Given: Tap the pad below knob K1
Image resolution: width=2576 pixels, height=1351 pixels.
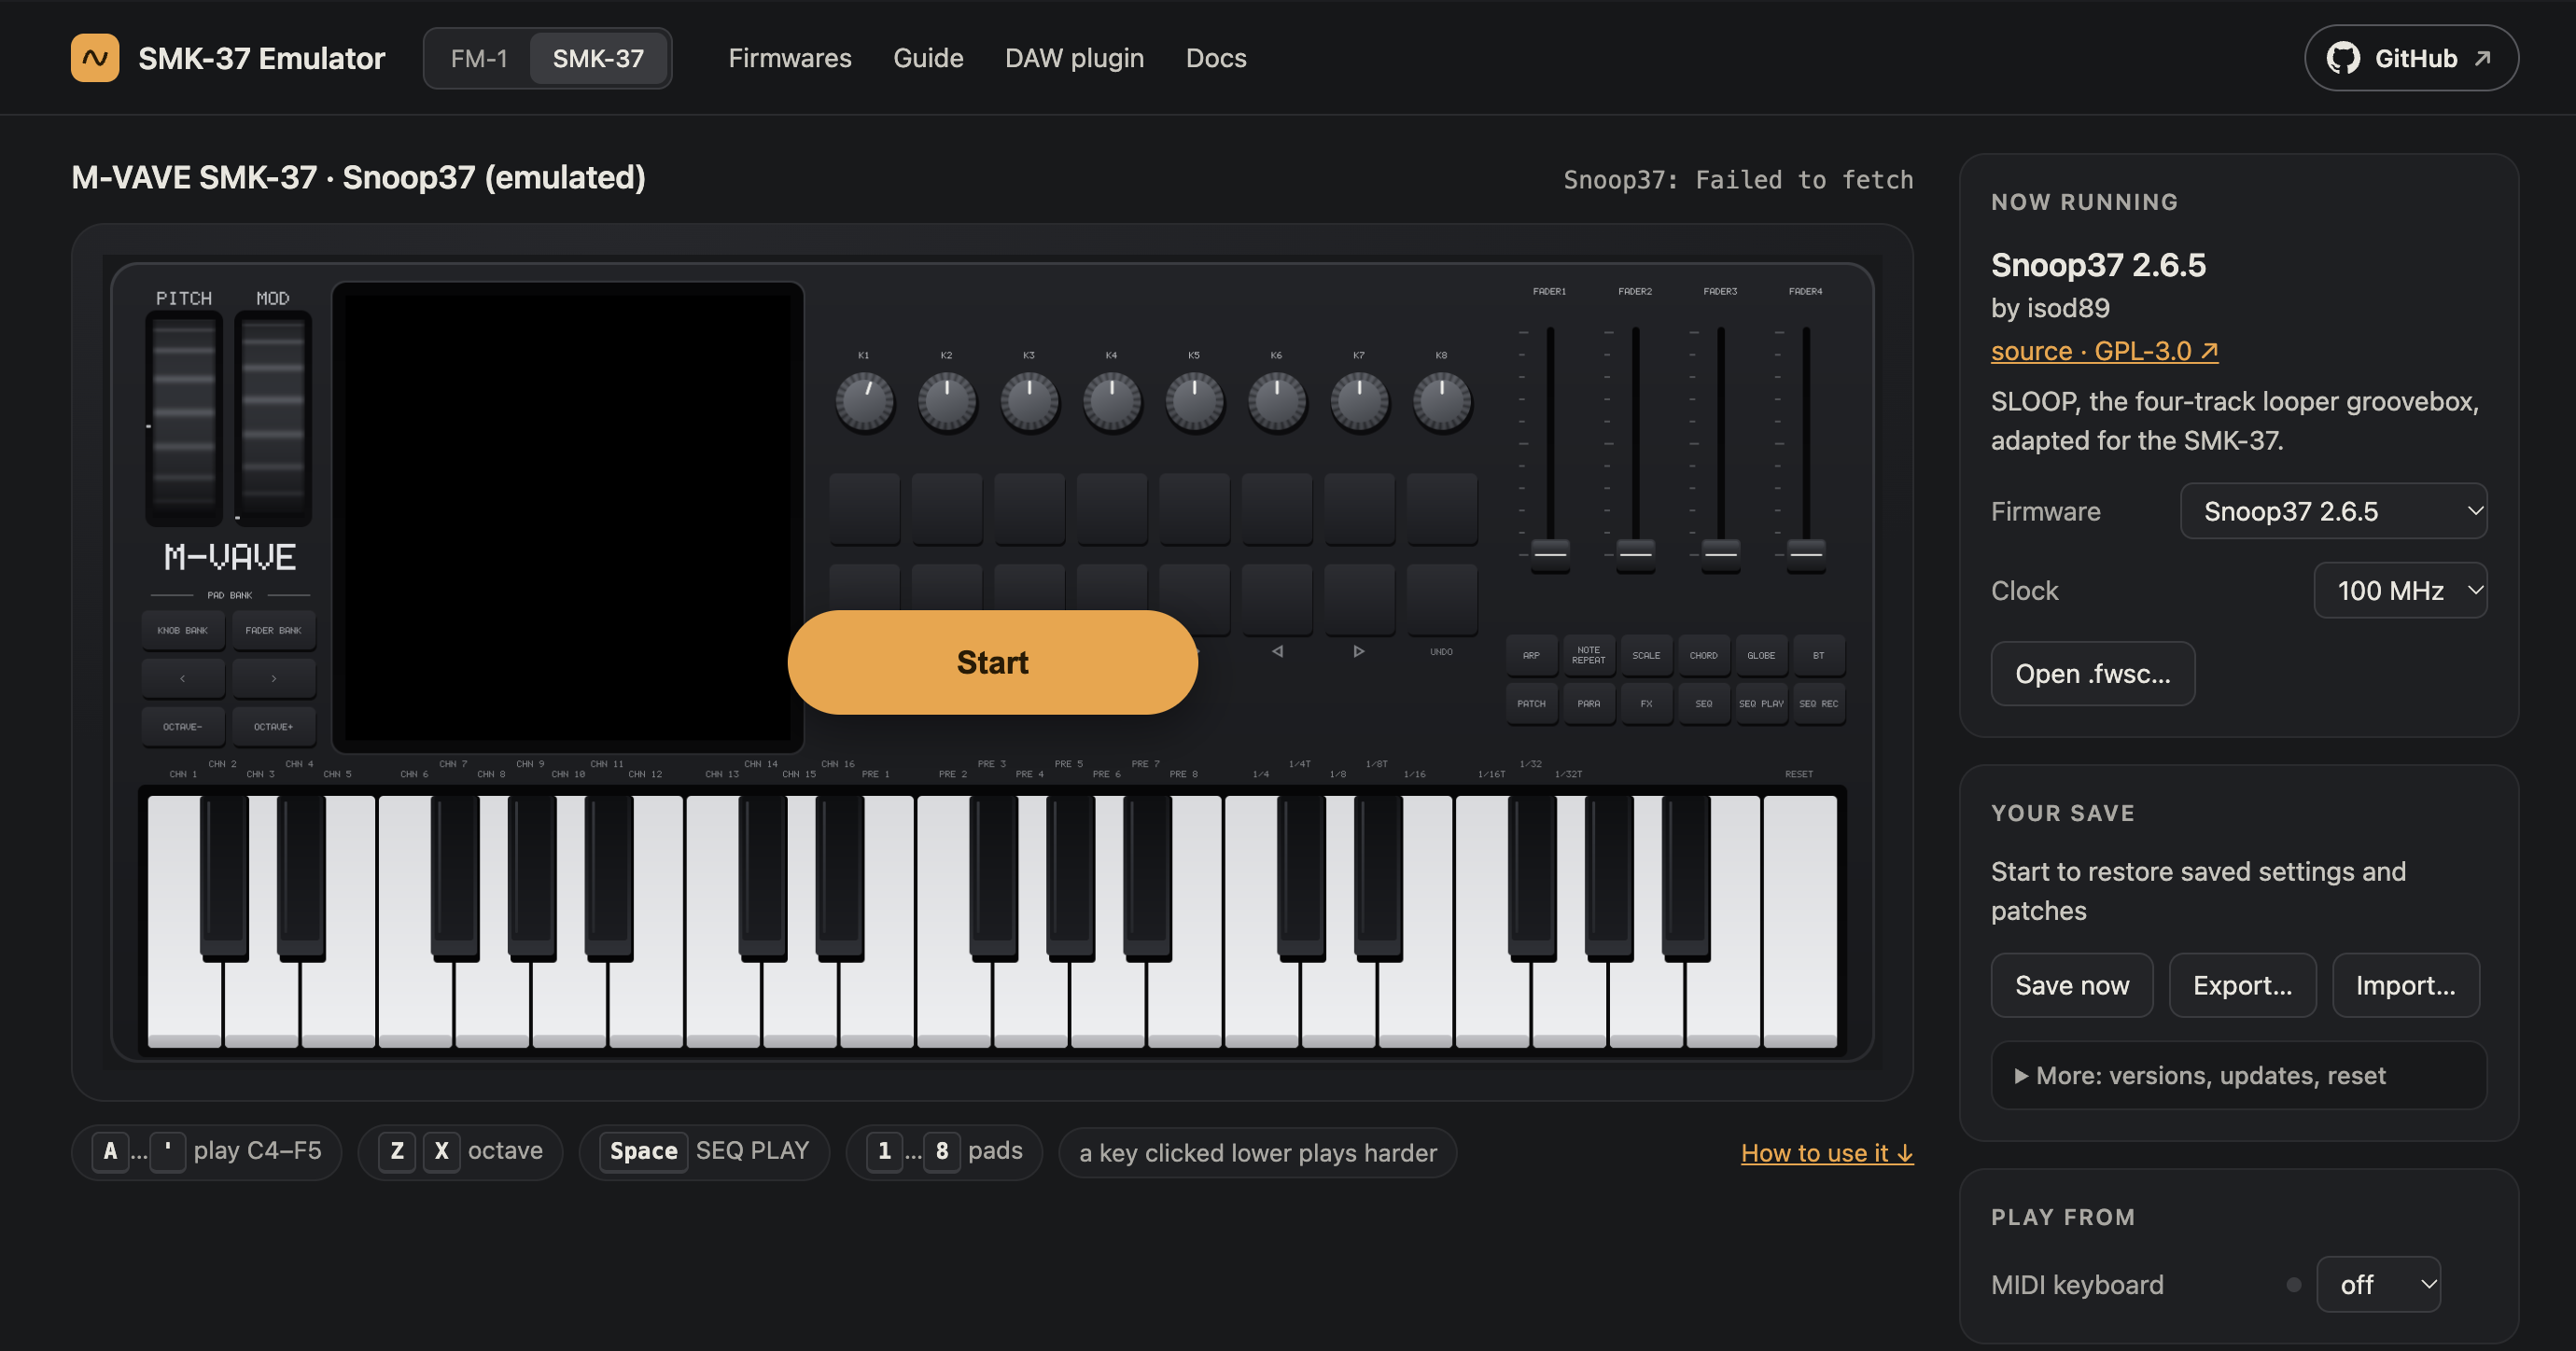Looking at the screenshot, I should [864, 509].
